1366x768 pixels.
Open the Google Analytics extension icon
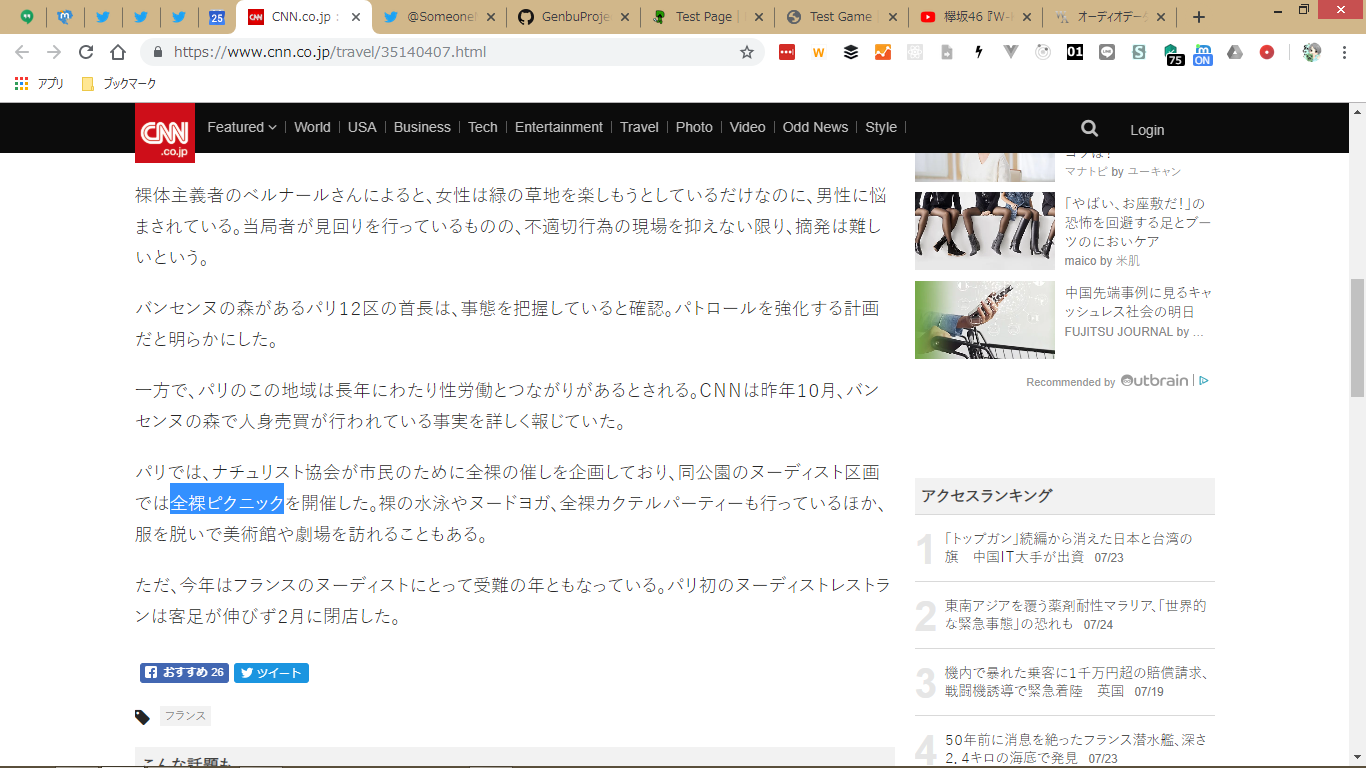coord(882,52)
